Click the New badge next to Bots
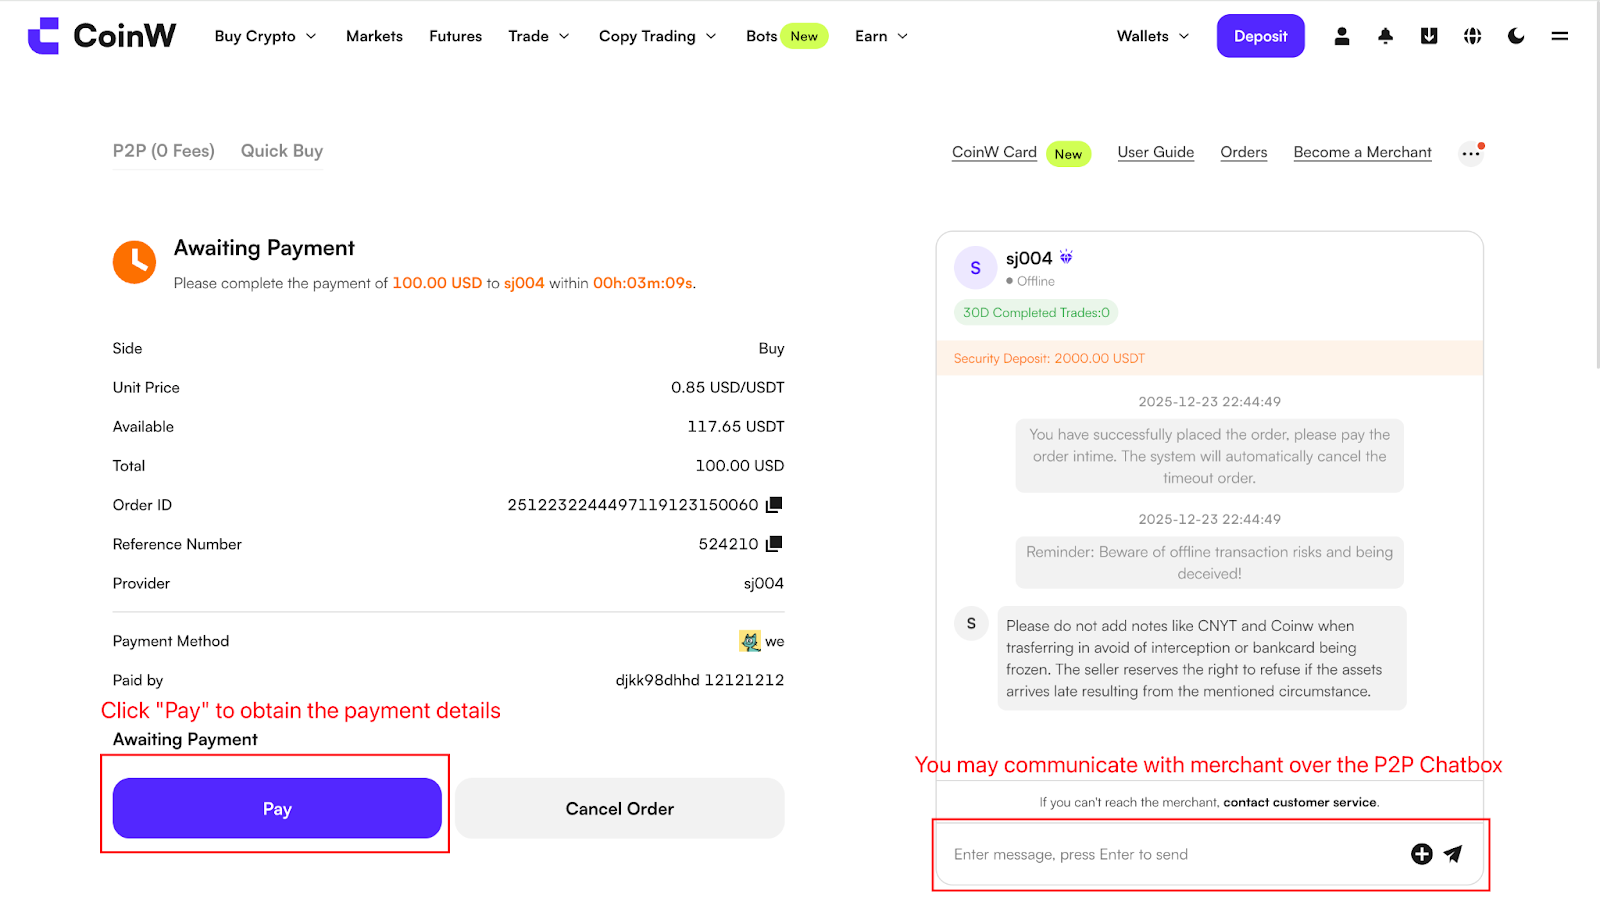This screenshot has height=905, width=1600. click(x=804, y=36)
